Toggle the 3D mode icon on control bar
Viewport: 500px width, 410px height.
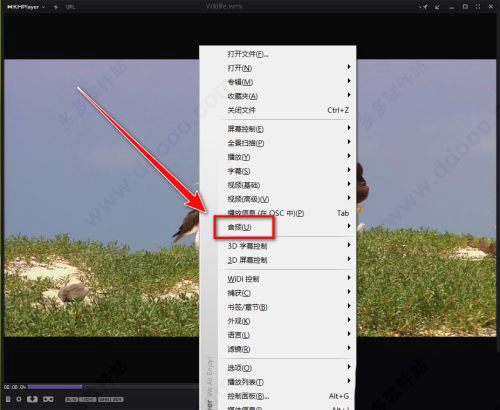(32, 399)
